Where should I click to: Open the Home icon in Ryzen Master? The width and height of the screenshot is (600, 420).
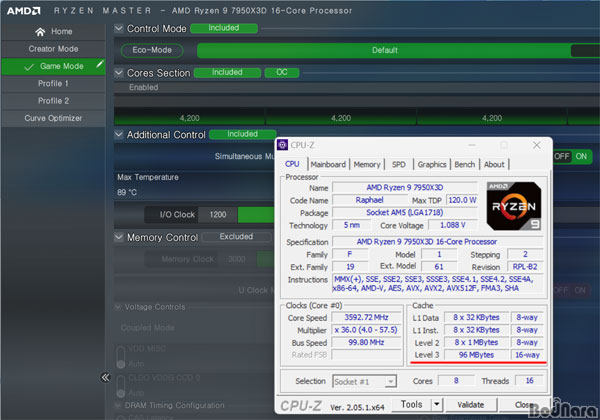[x=40, y=32]
